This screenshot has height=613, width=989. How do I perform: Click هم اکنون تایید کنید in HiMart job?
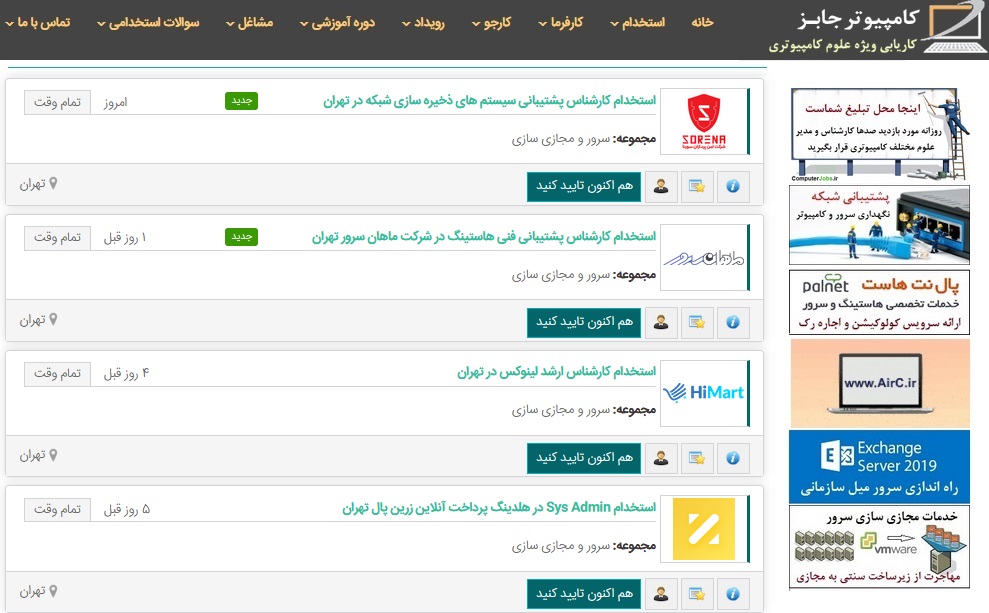584,458
